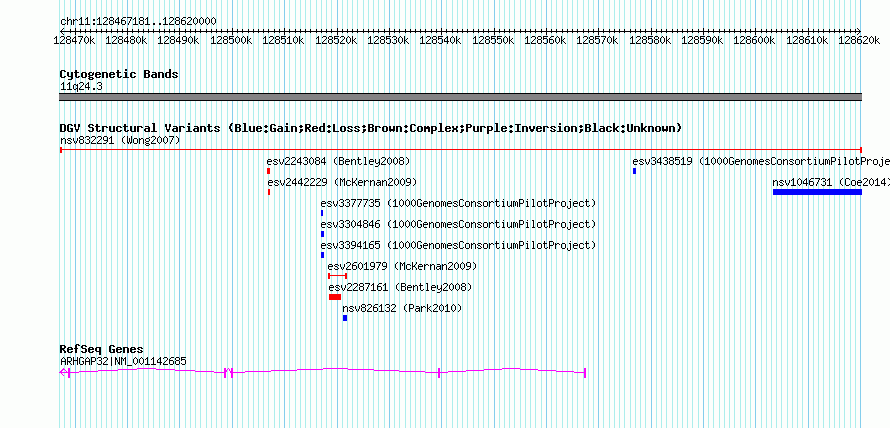Select the magenta ARHGAP32 gene track line
The width and height of the screenshot is (890, 428).
pyautogui.click(x=322, y=372)
